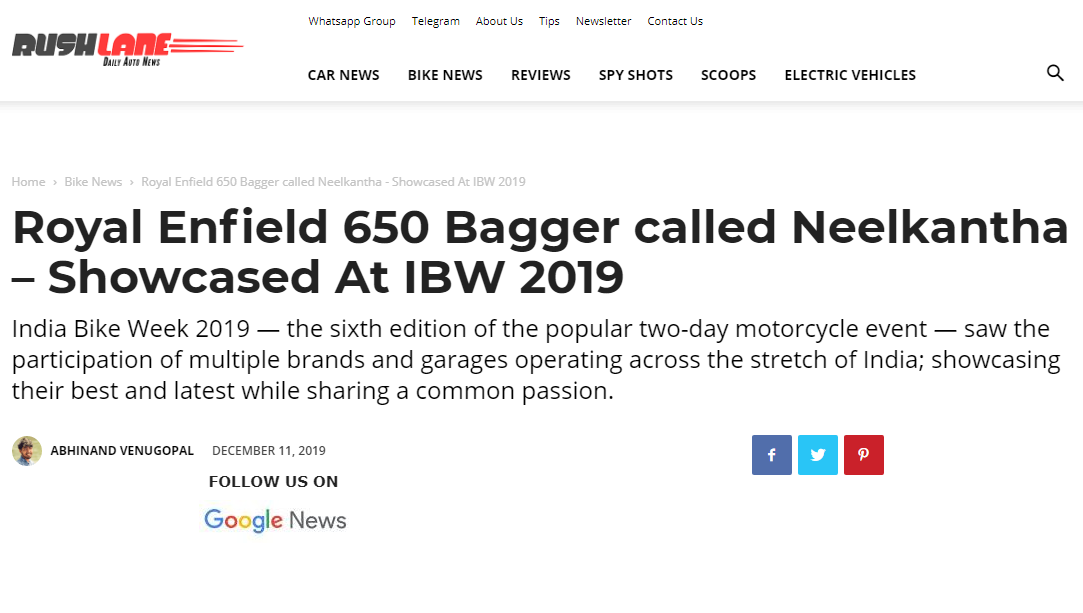Go to Reviews section
The width and height of the screenshot is (1083, 613).
click(541, 75)
